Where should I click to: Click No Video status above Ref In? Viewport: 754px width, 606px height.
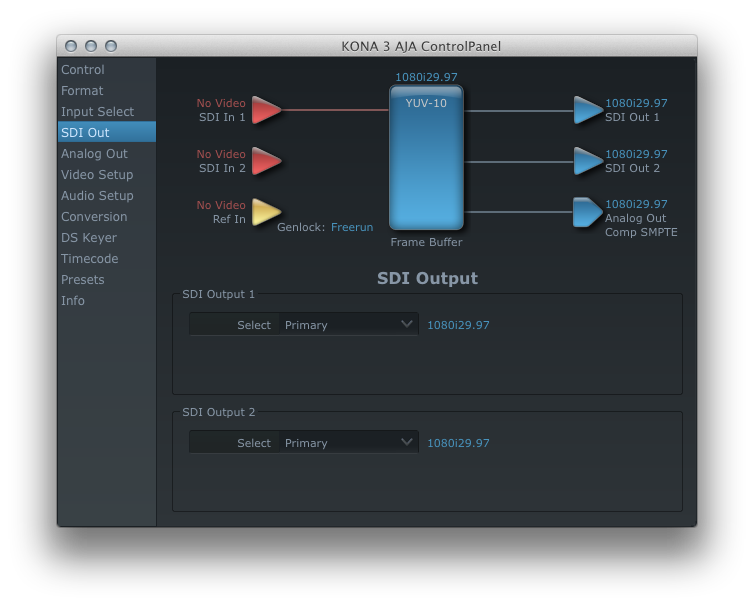coord(221,205)
